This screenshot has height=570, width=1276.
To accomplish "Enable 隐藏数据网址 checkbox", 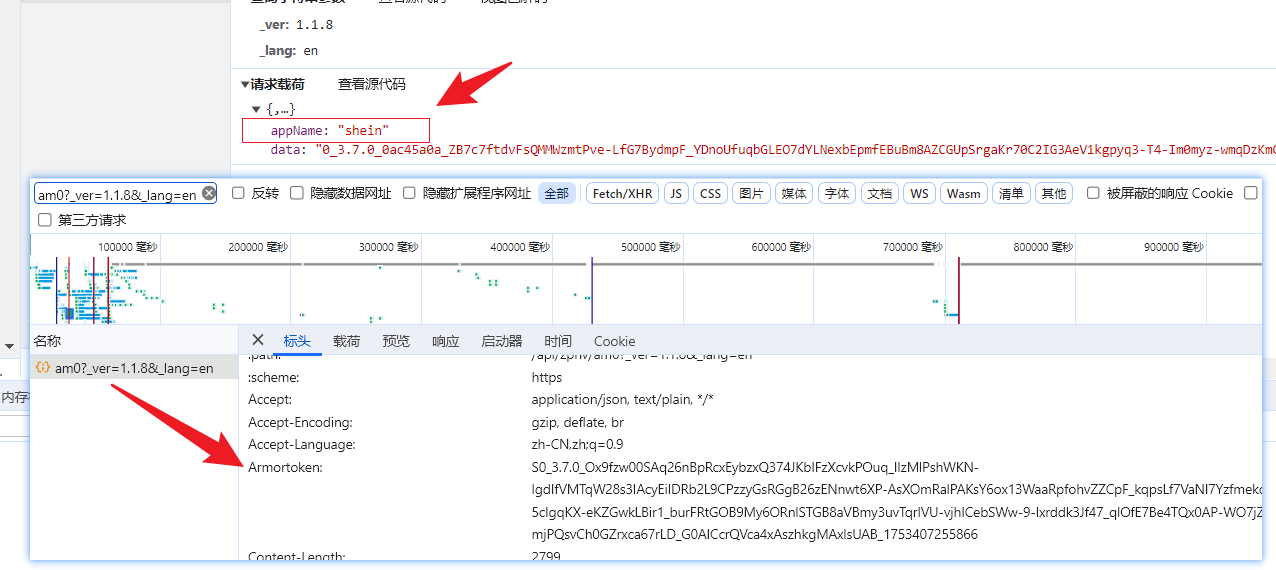I will click(x=297, y=193).
